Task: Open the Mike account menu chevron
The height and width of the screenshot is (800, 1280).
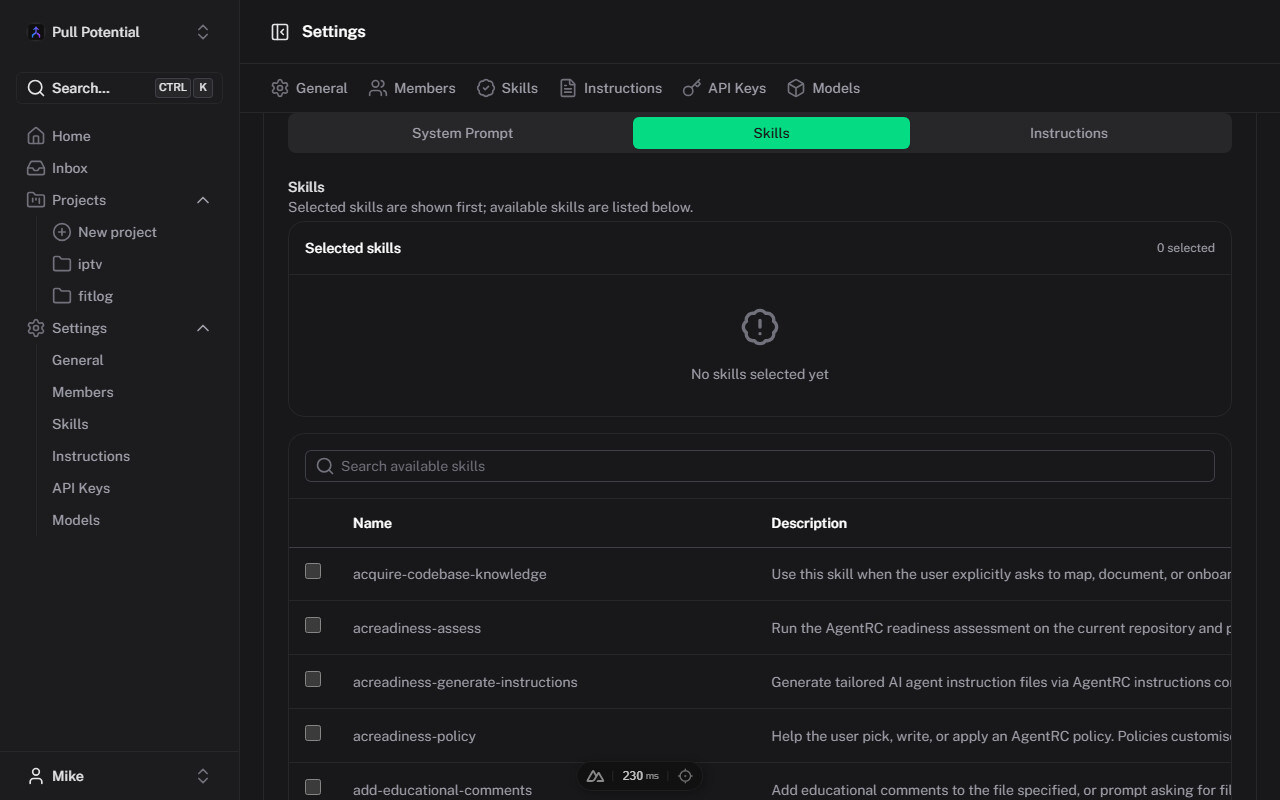Action: 203,776
